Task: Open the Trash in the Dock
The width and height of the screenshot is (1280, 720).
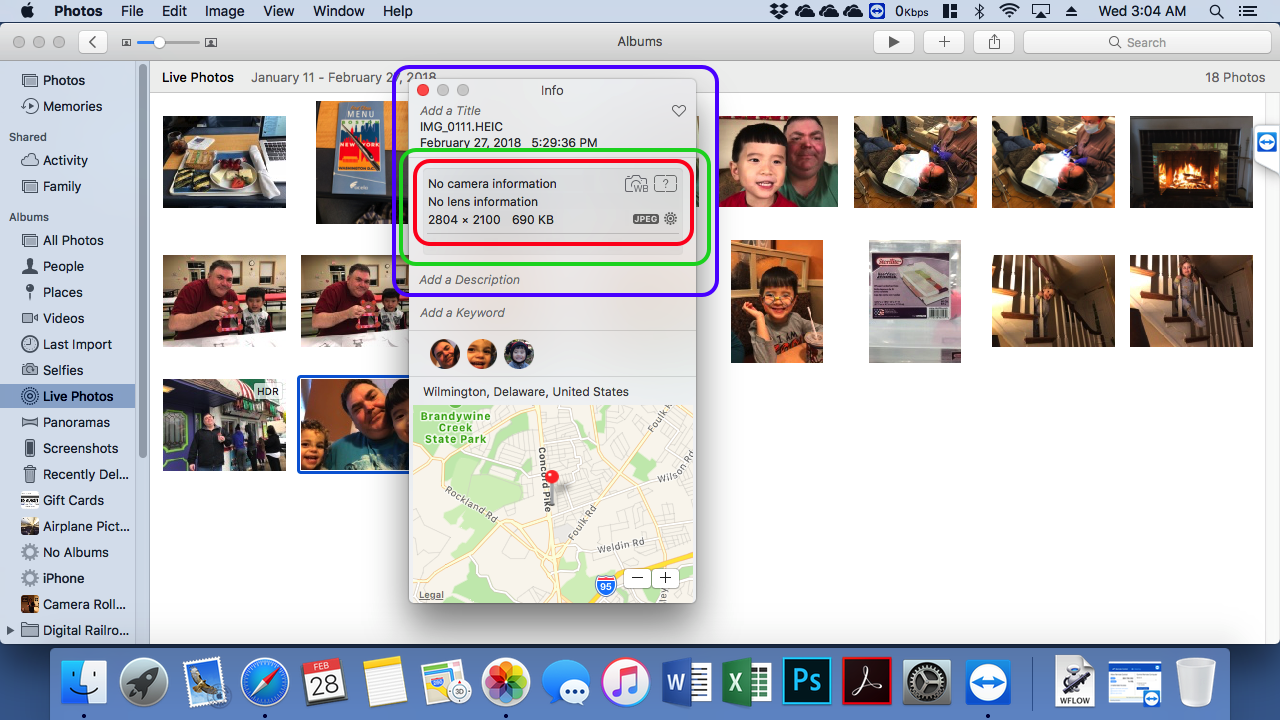Action: 1196,684
